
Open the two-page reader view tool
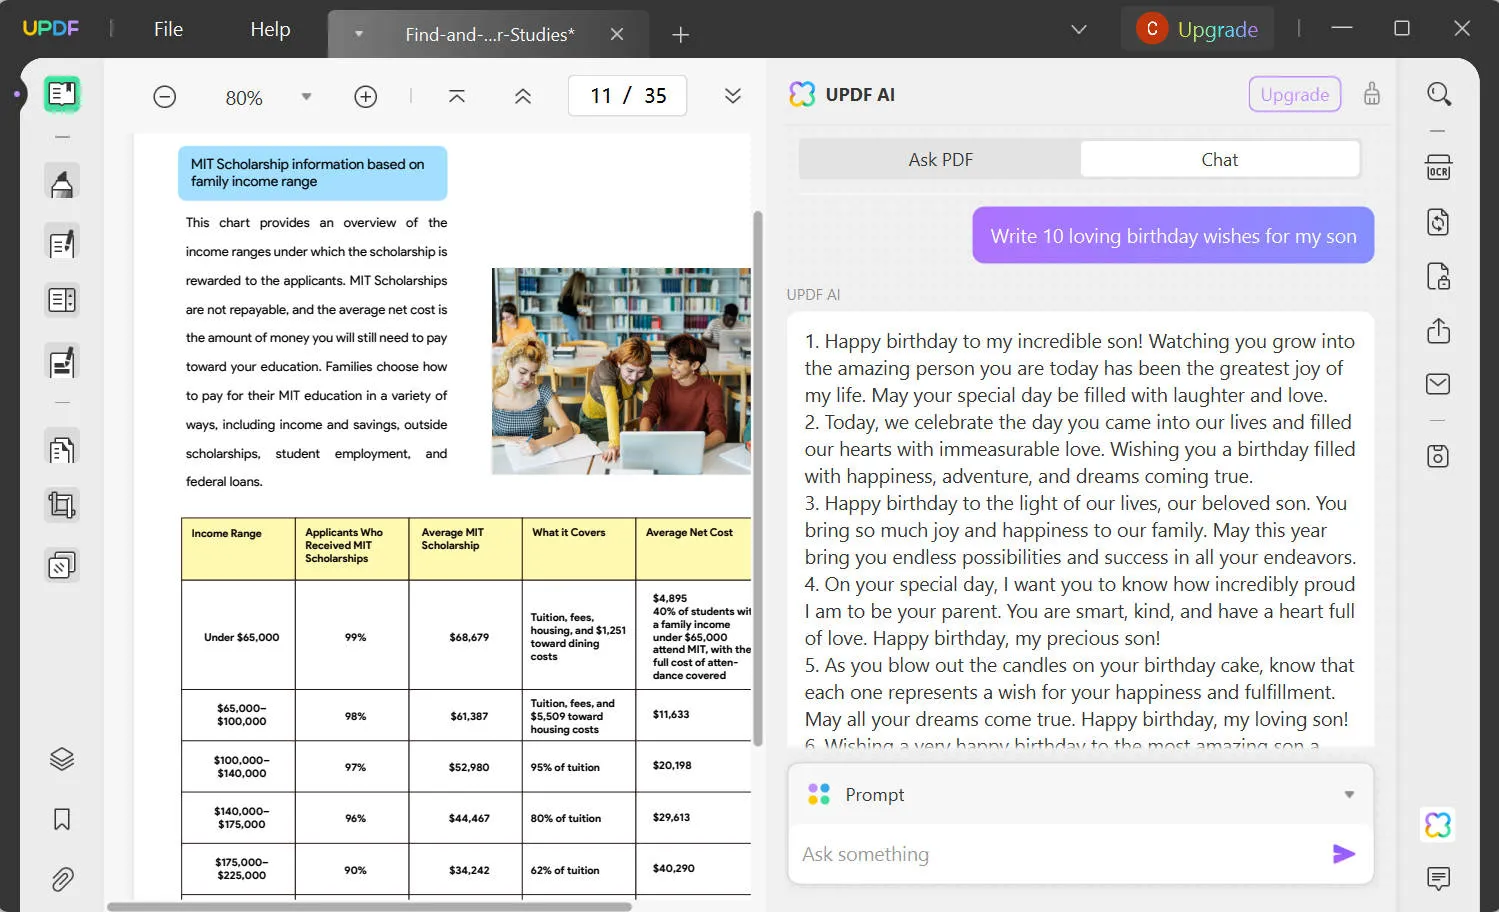tap(62, 300)
